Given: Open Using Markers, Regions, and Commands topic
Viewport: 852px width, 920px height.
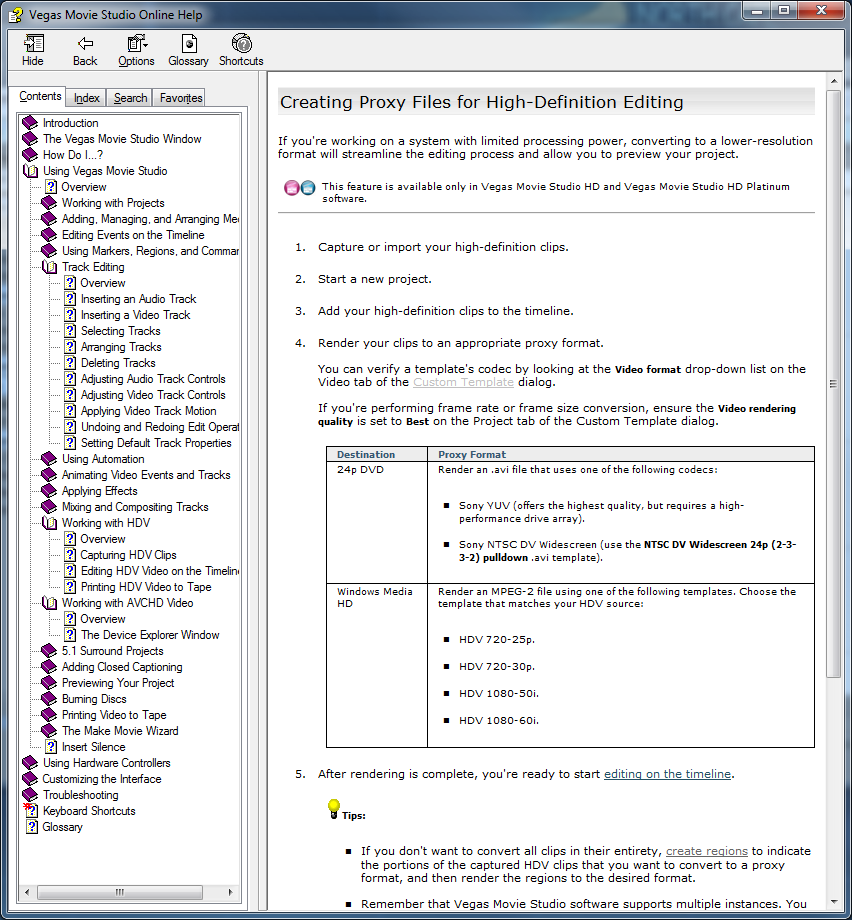Looking at the screenshot, I should tap(150, 251).
